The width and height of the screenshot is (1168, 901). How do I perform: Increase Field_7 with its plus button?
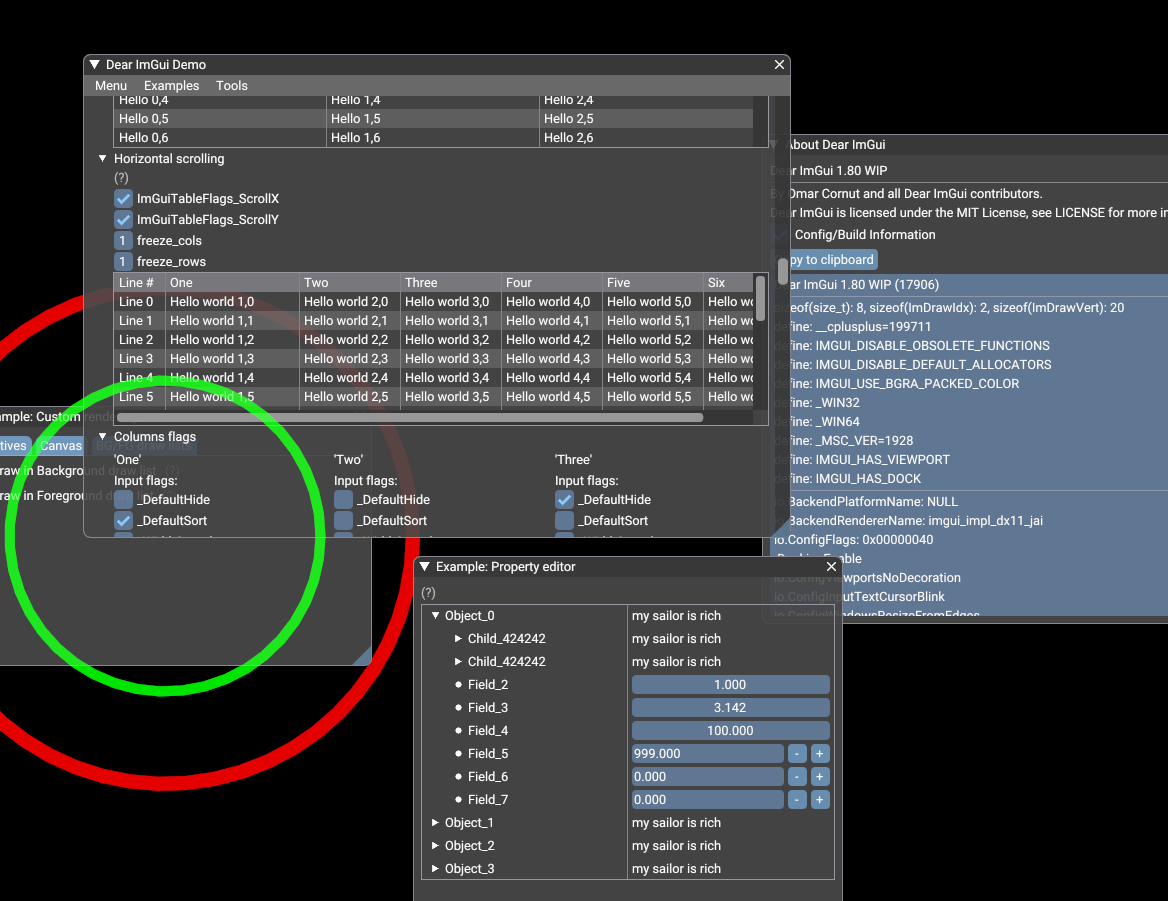pyautogui.click(x=819, y=800)
